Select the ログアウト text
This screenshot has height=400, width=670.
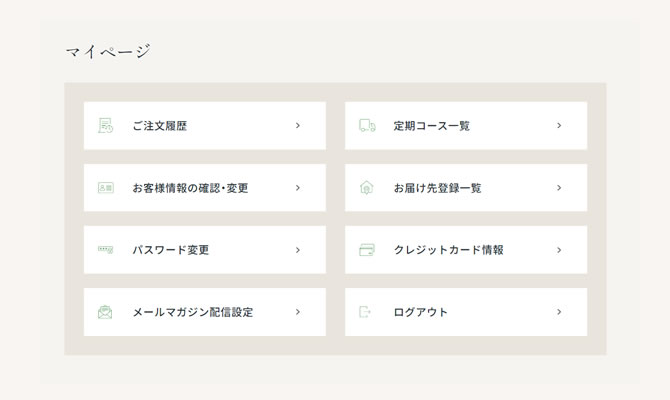coord(420,312)
